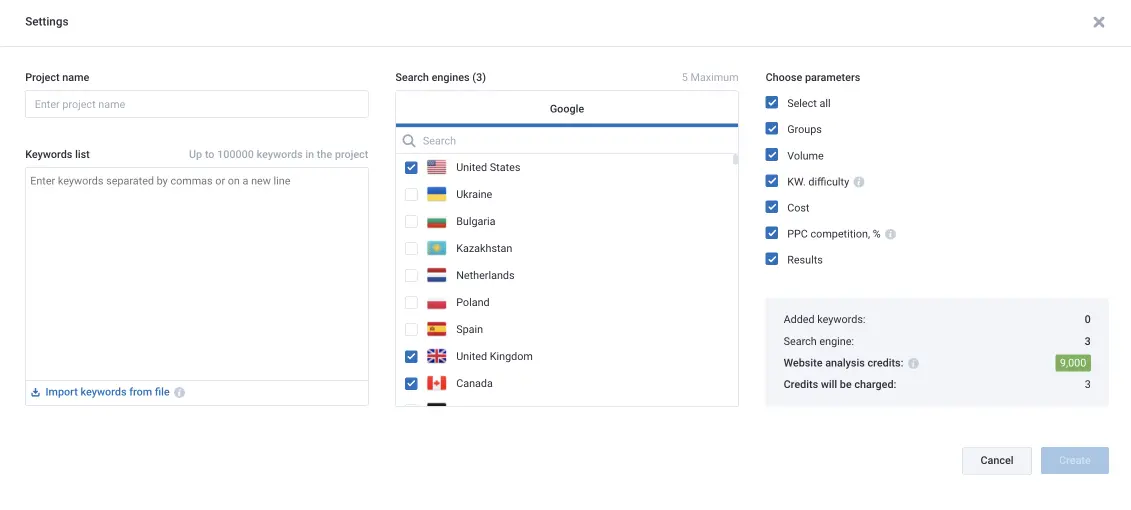Click the Project name input field
Image resolution: width=1131 pixels, height=510 pixels.
tap(196, 104)
